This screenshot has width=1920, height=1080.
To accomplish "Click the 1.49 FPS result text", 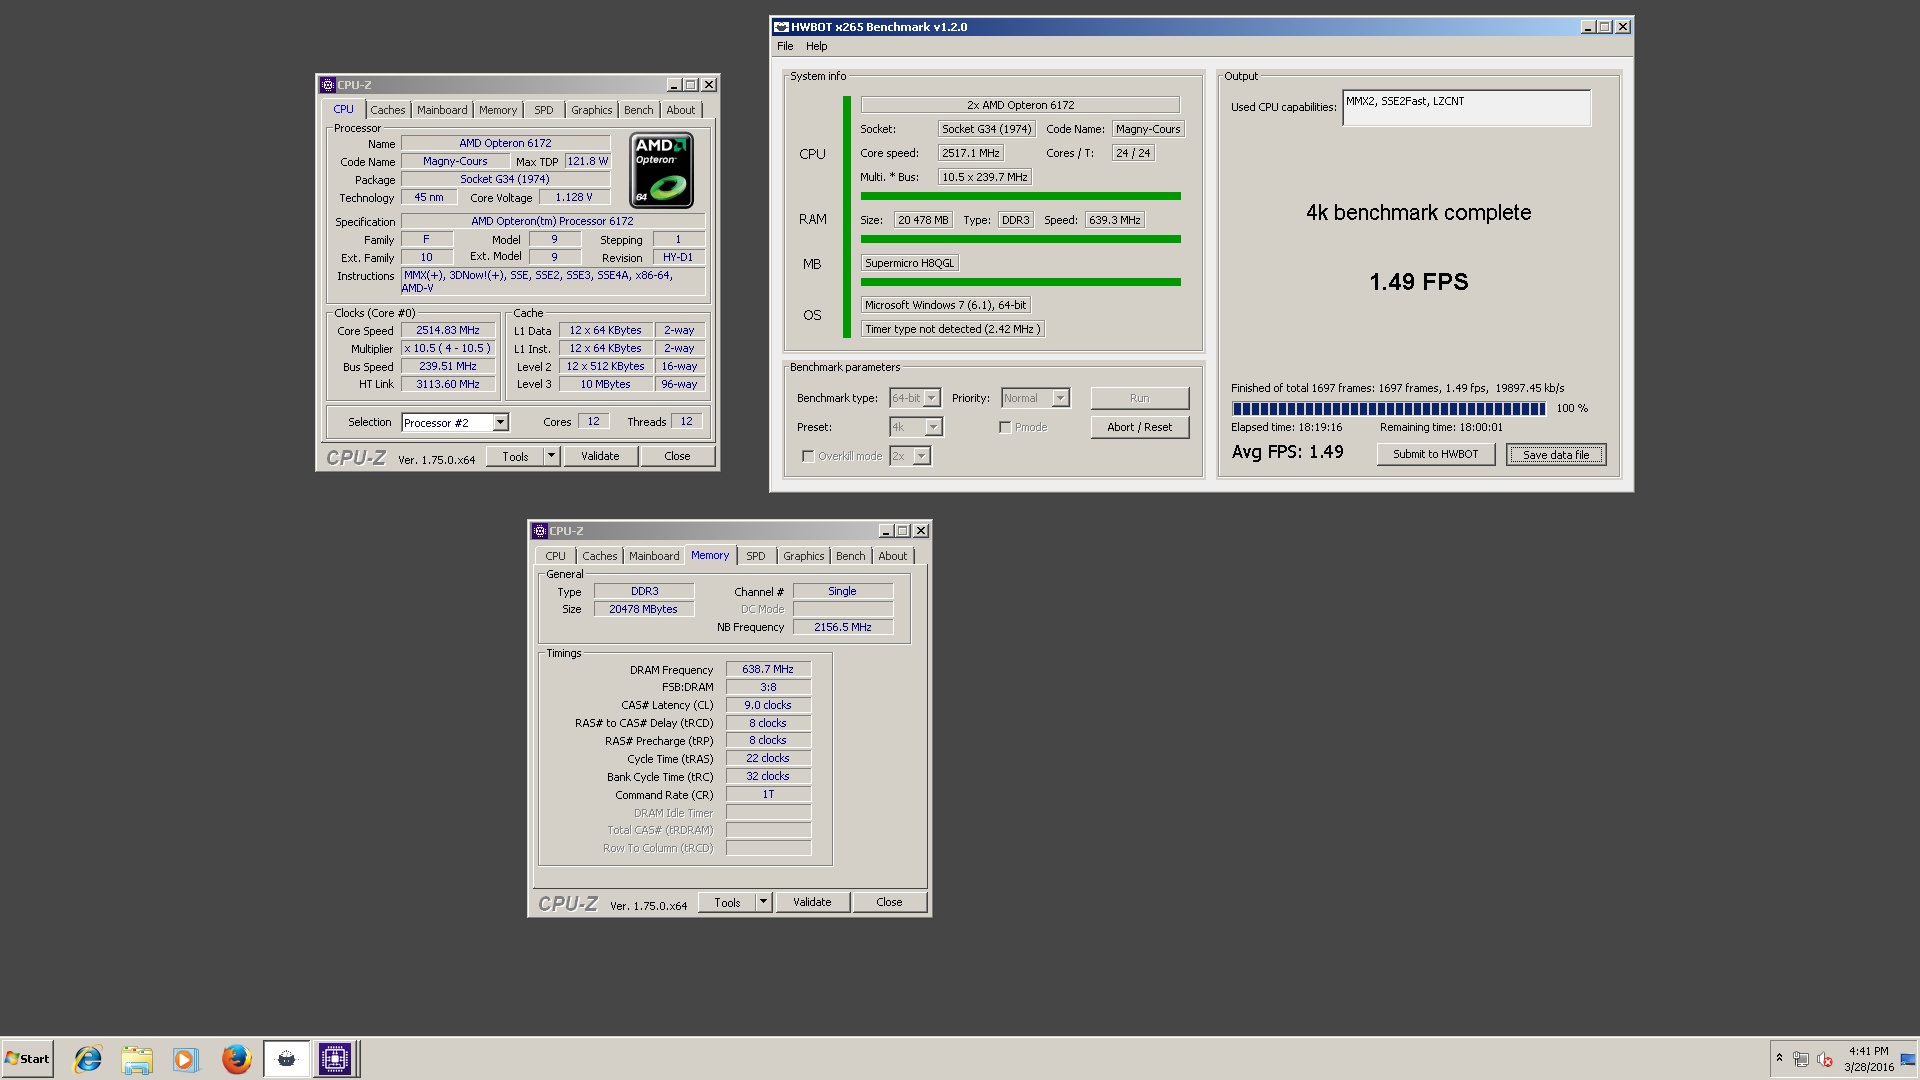I will coord(1418,282).
